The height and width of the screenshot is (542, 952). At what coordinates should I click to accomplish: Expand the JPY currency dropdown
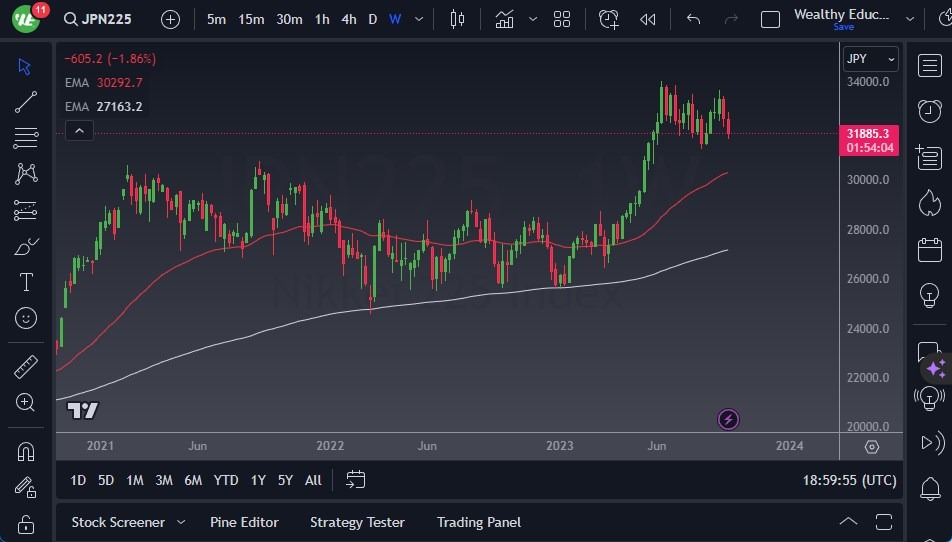click(x=870, y=59)
